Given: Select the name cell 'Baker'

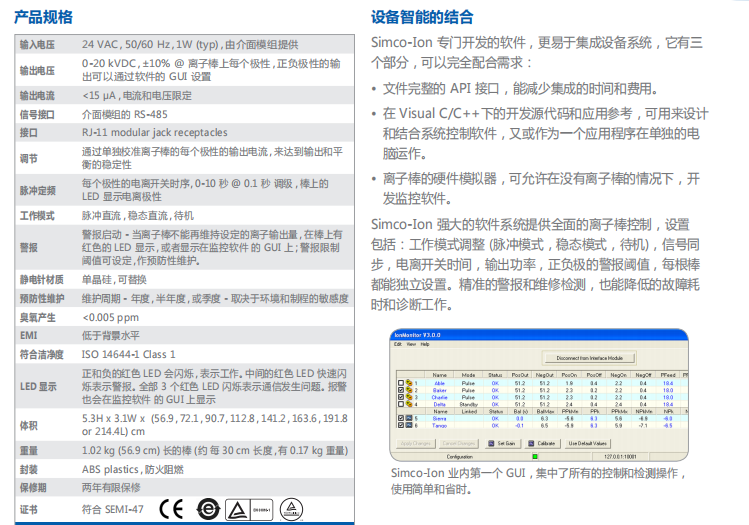Looking at the screenshot, I should (439, 390).
